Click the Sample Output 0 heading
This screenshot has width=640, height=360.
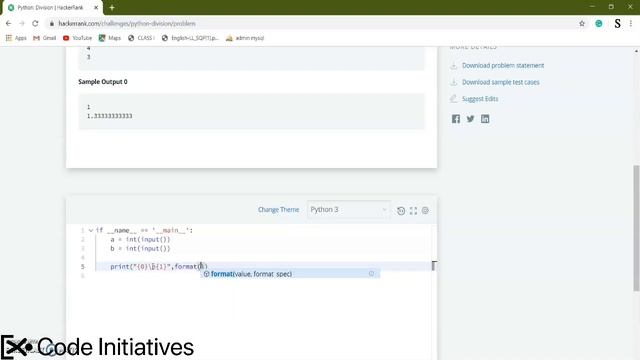coord(103,82)
